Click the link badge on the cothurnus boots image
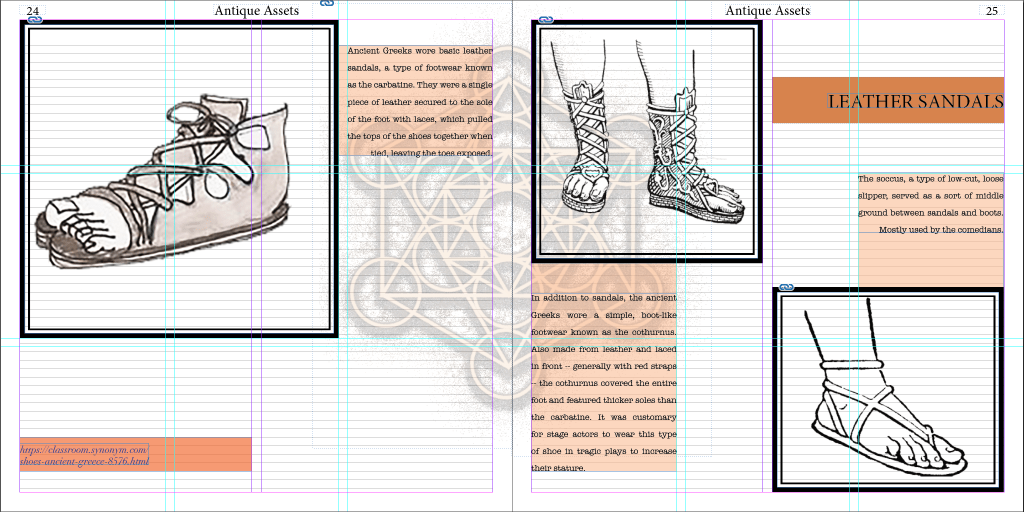This screenshot has height=512, width=1024. click(x=545, y=20)
